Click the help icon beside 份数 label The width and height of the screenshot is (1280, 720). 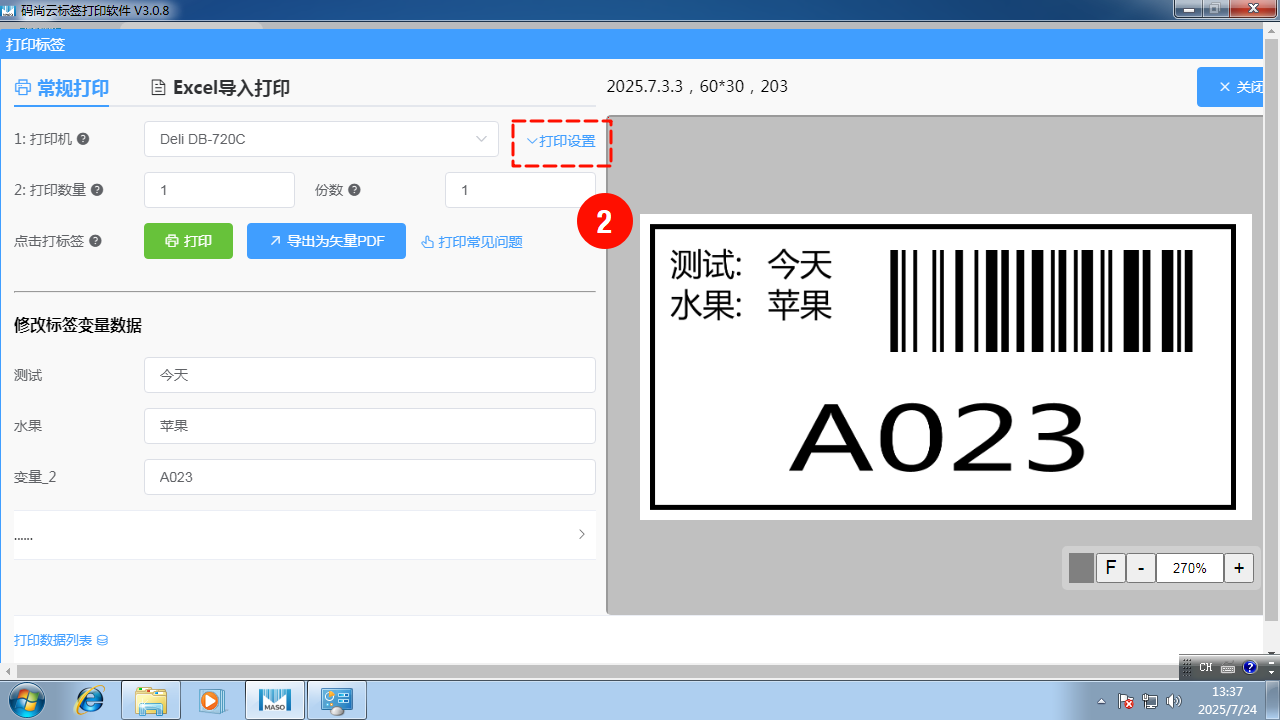click(354, 190)
